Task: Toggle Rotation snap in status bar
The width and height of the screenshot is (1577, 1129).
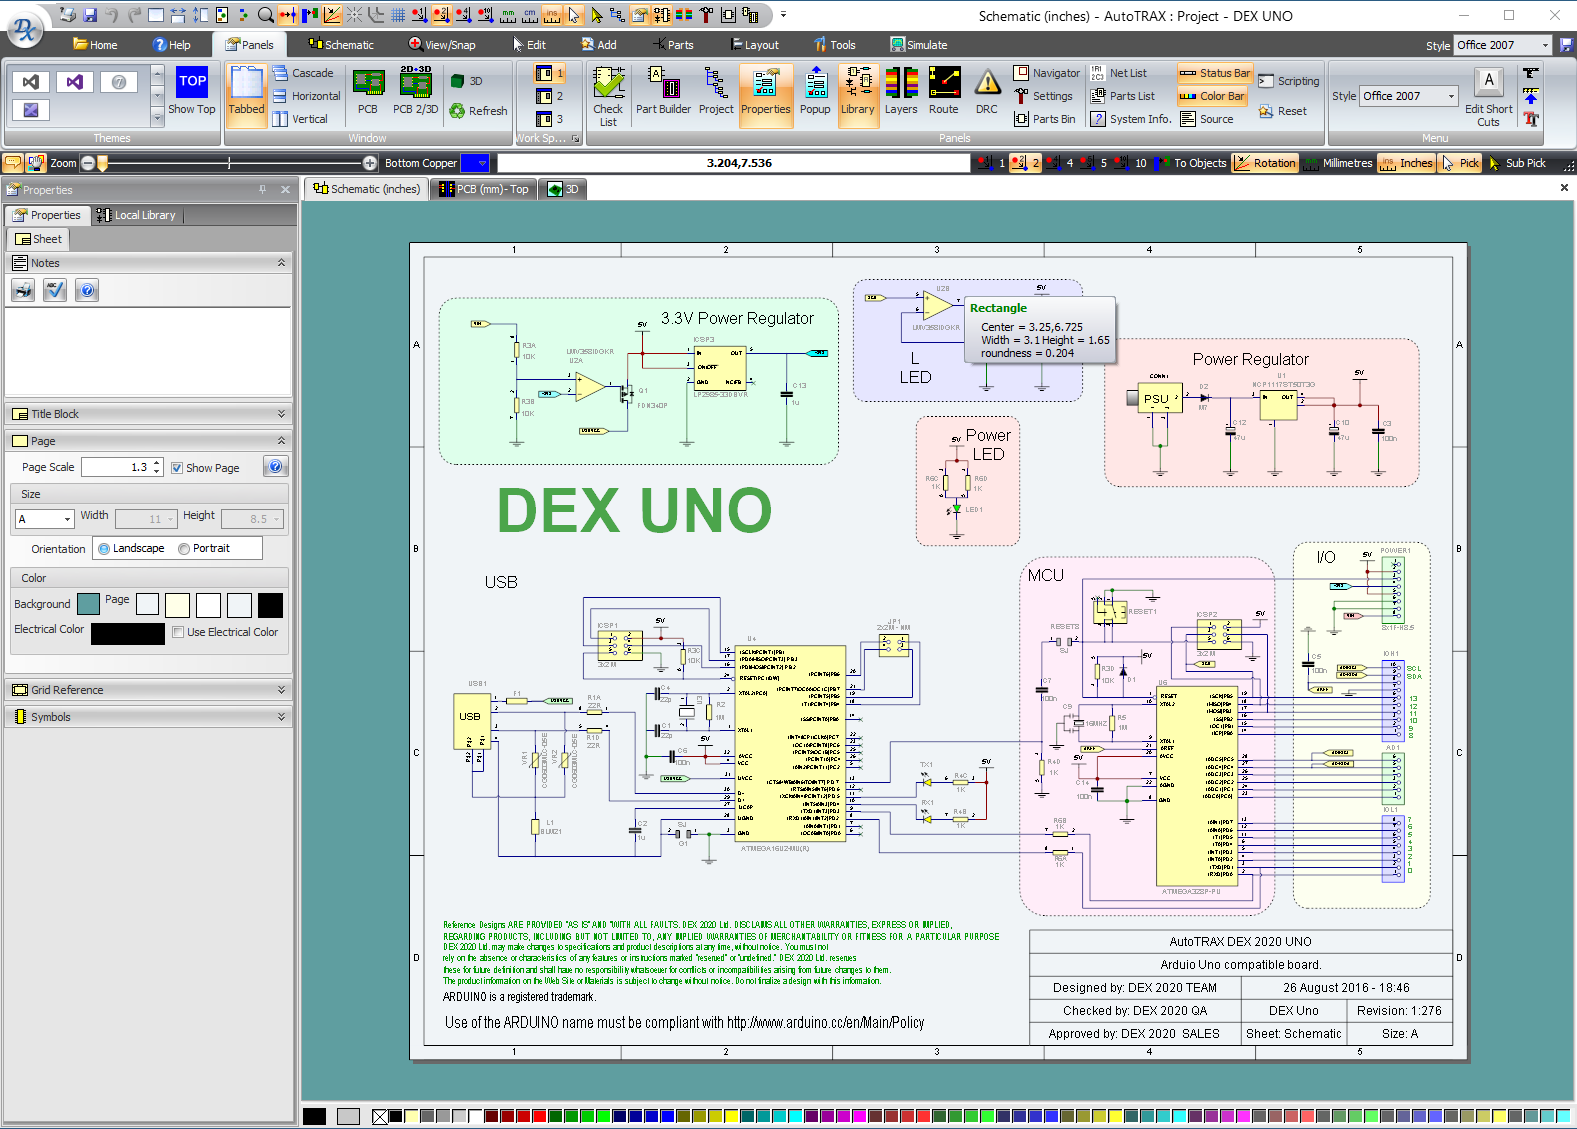Action: pyautogui.click(x=1265, y=163)
